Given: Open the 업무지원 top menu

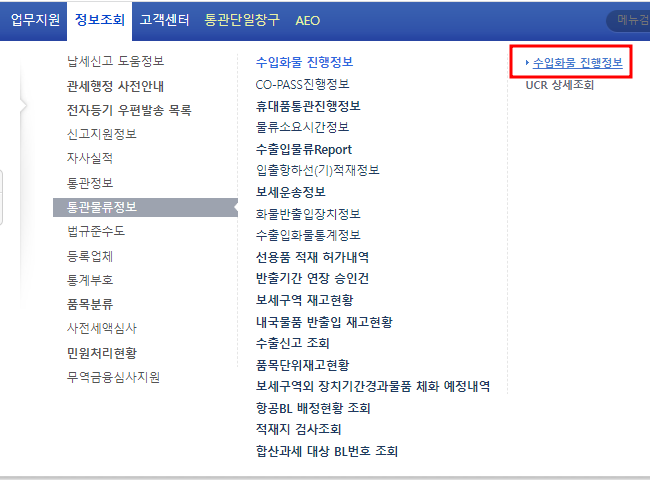Looking at the screenshot, I should (35, 20).
